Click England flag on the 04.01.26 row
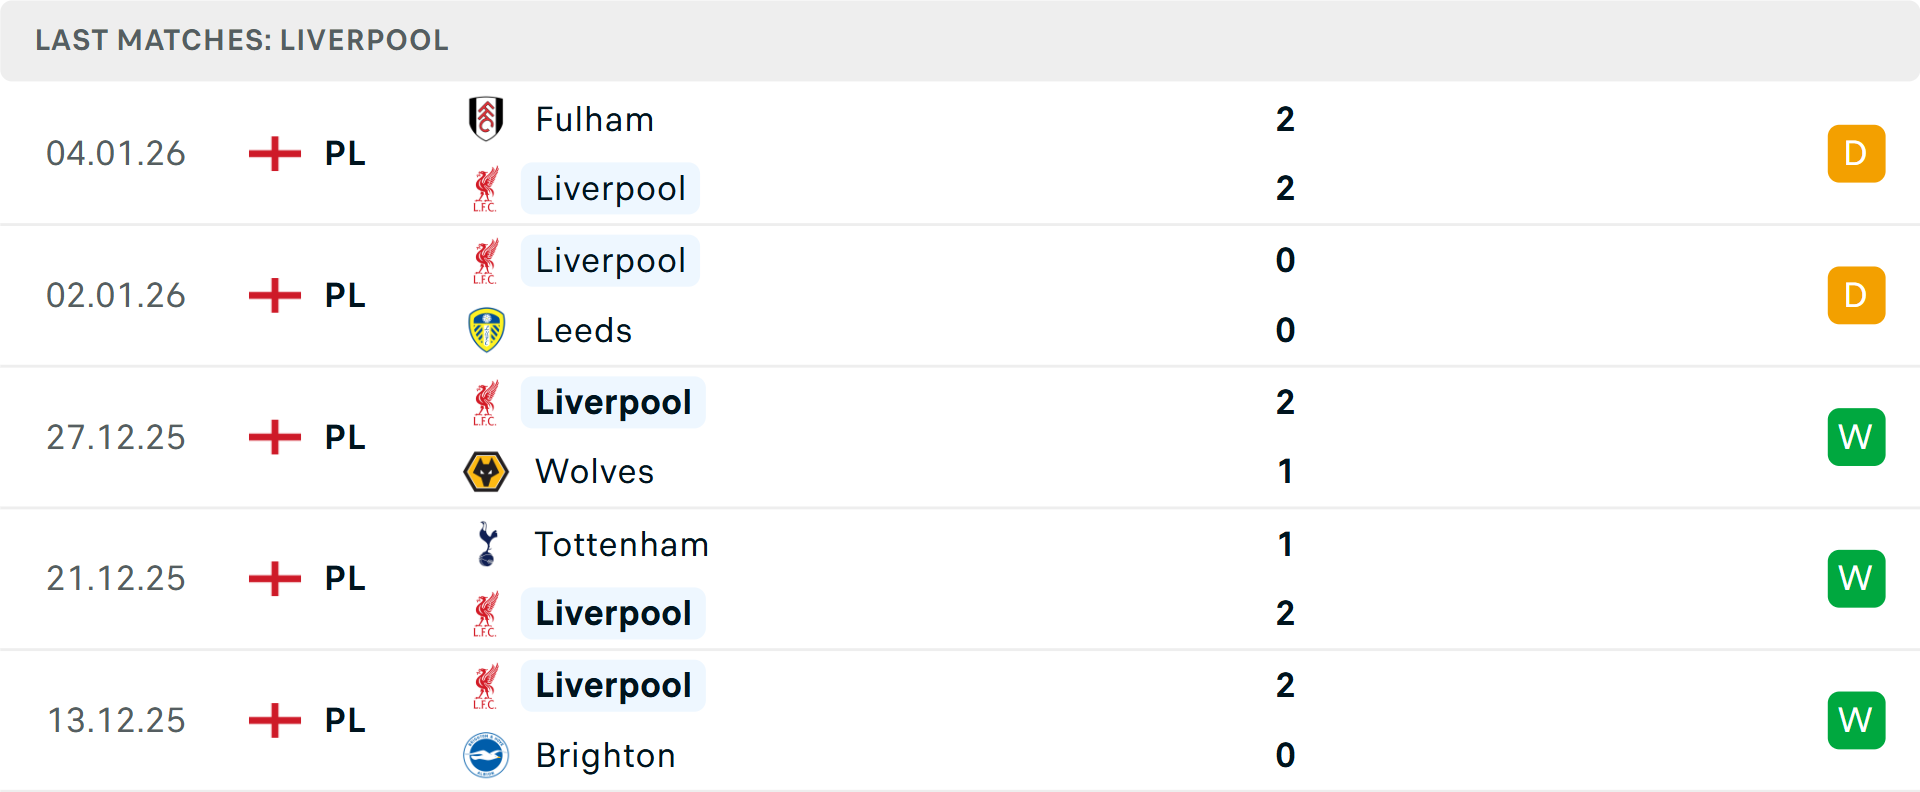This screenshot has width=1920, height=792. 275,154
